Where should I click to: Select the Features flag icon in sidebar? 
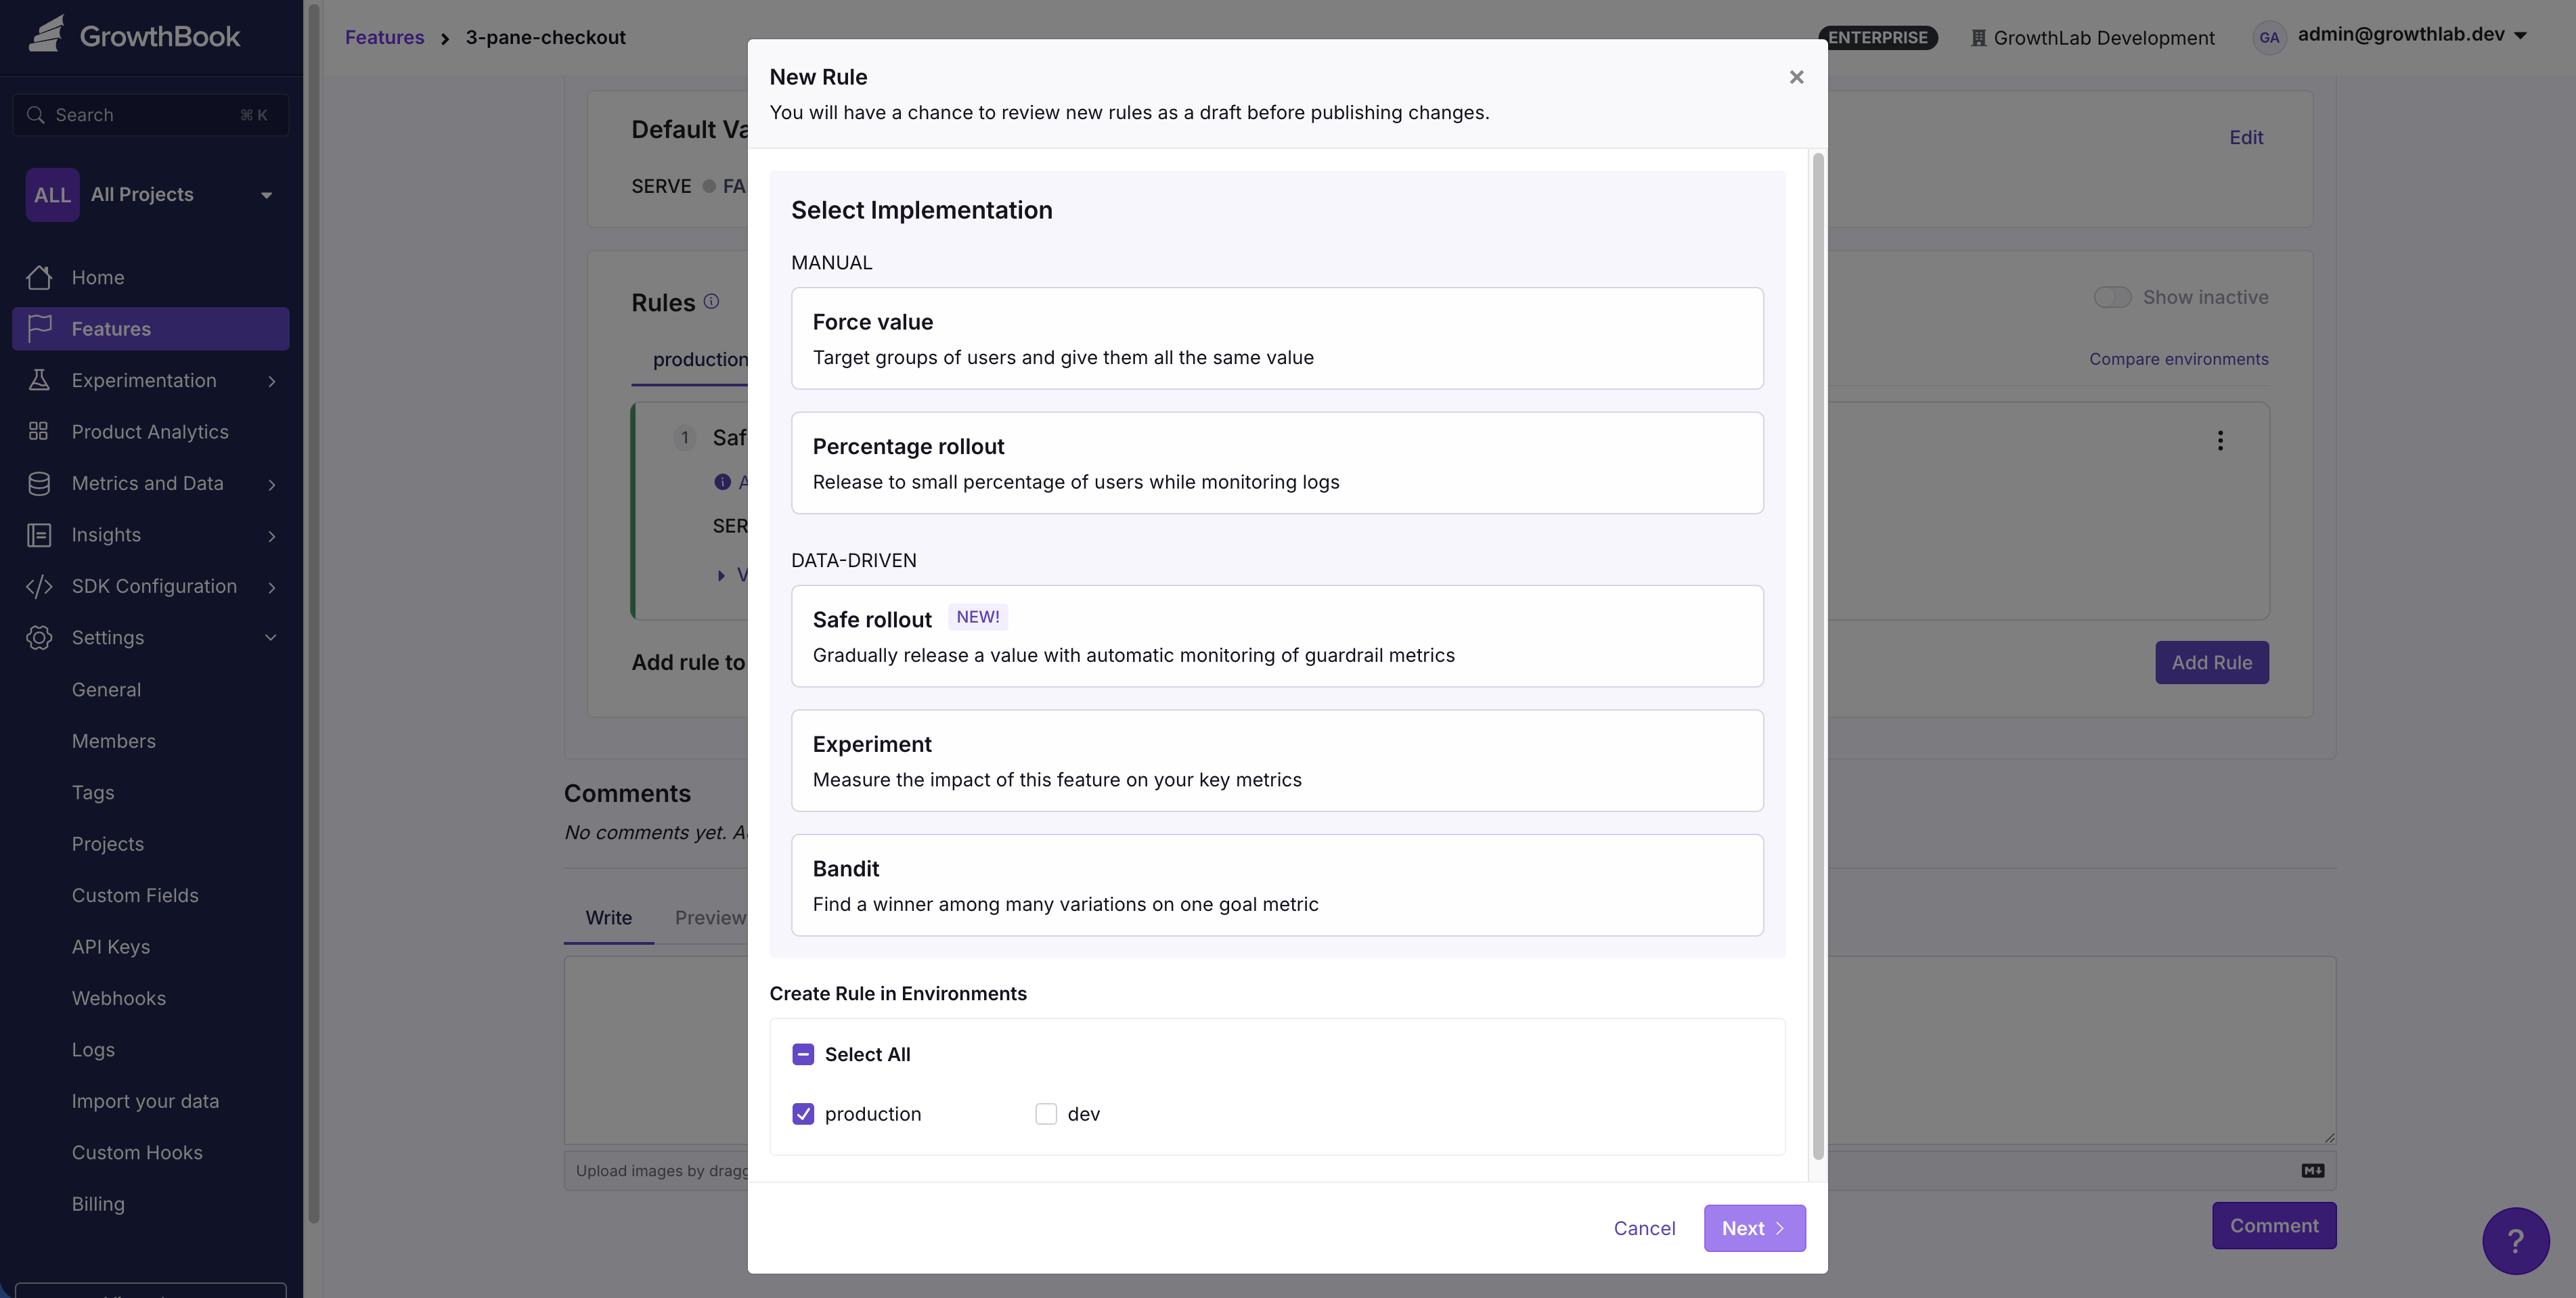[40, 328]
